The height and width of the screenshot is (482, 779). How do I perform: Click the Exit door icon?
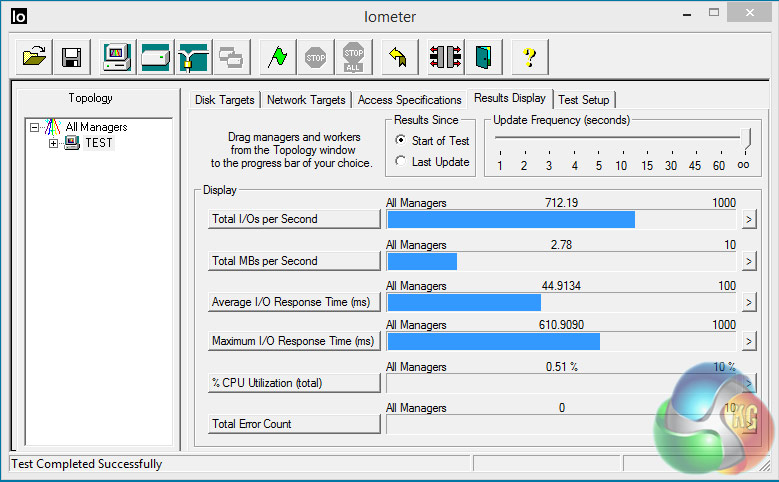coord(482,57)
